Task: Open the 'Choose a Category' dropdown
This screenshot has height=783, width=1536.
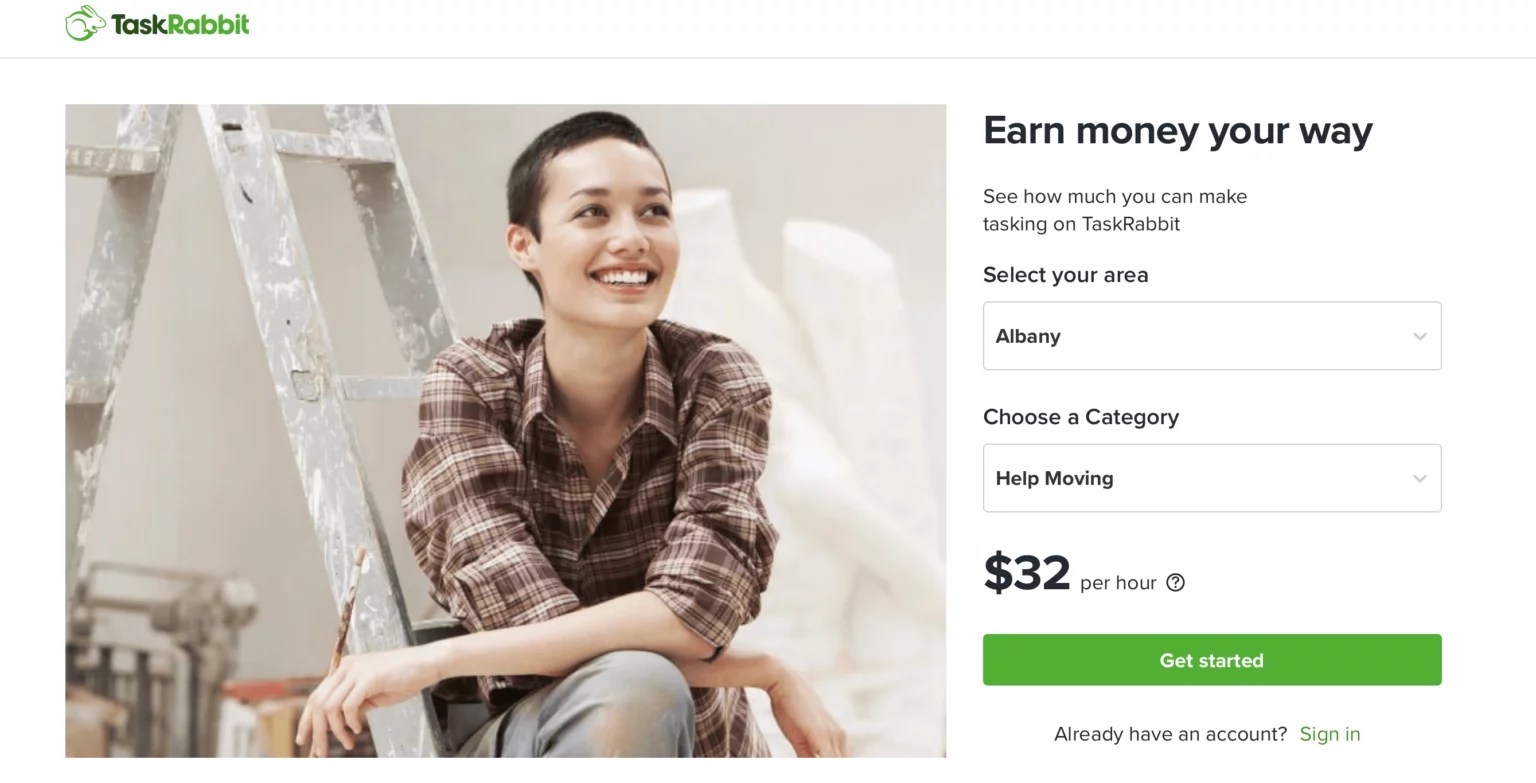Action: (1211, 478)
